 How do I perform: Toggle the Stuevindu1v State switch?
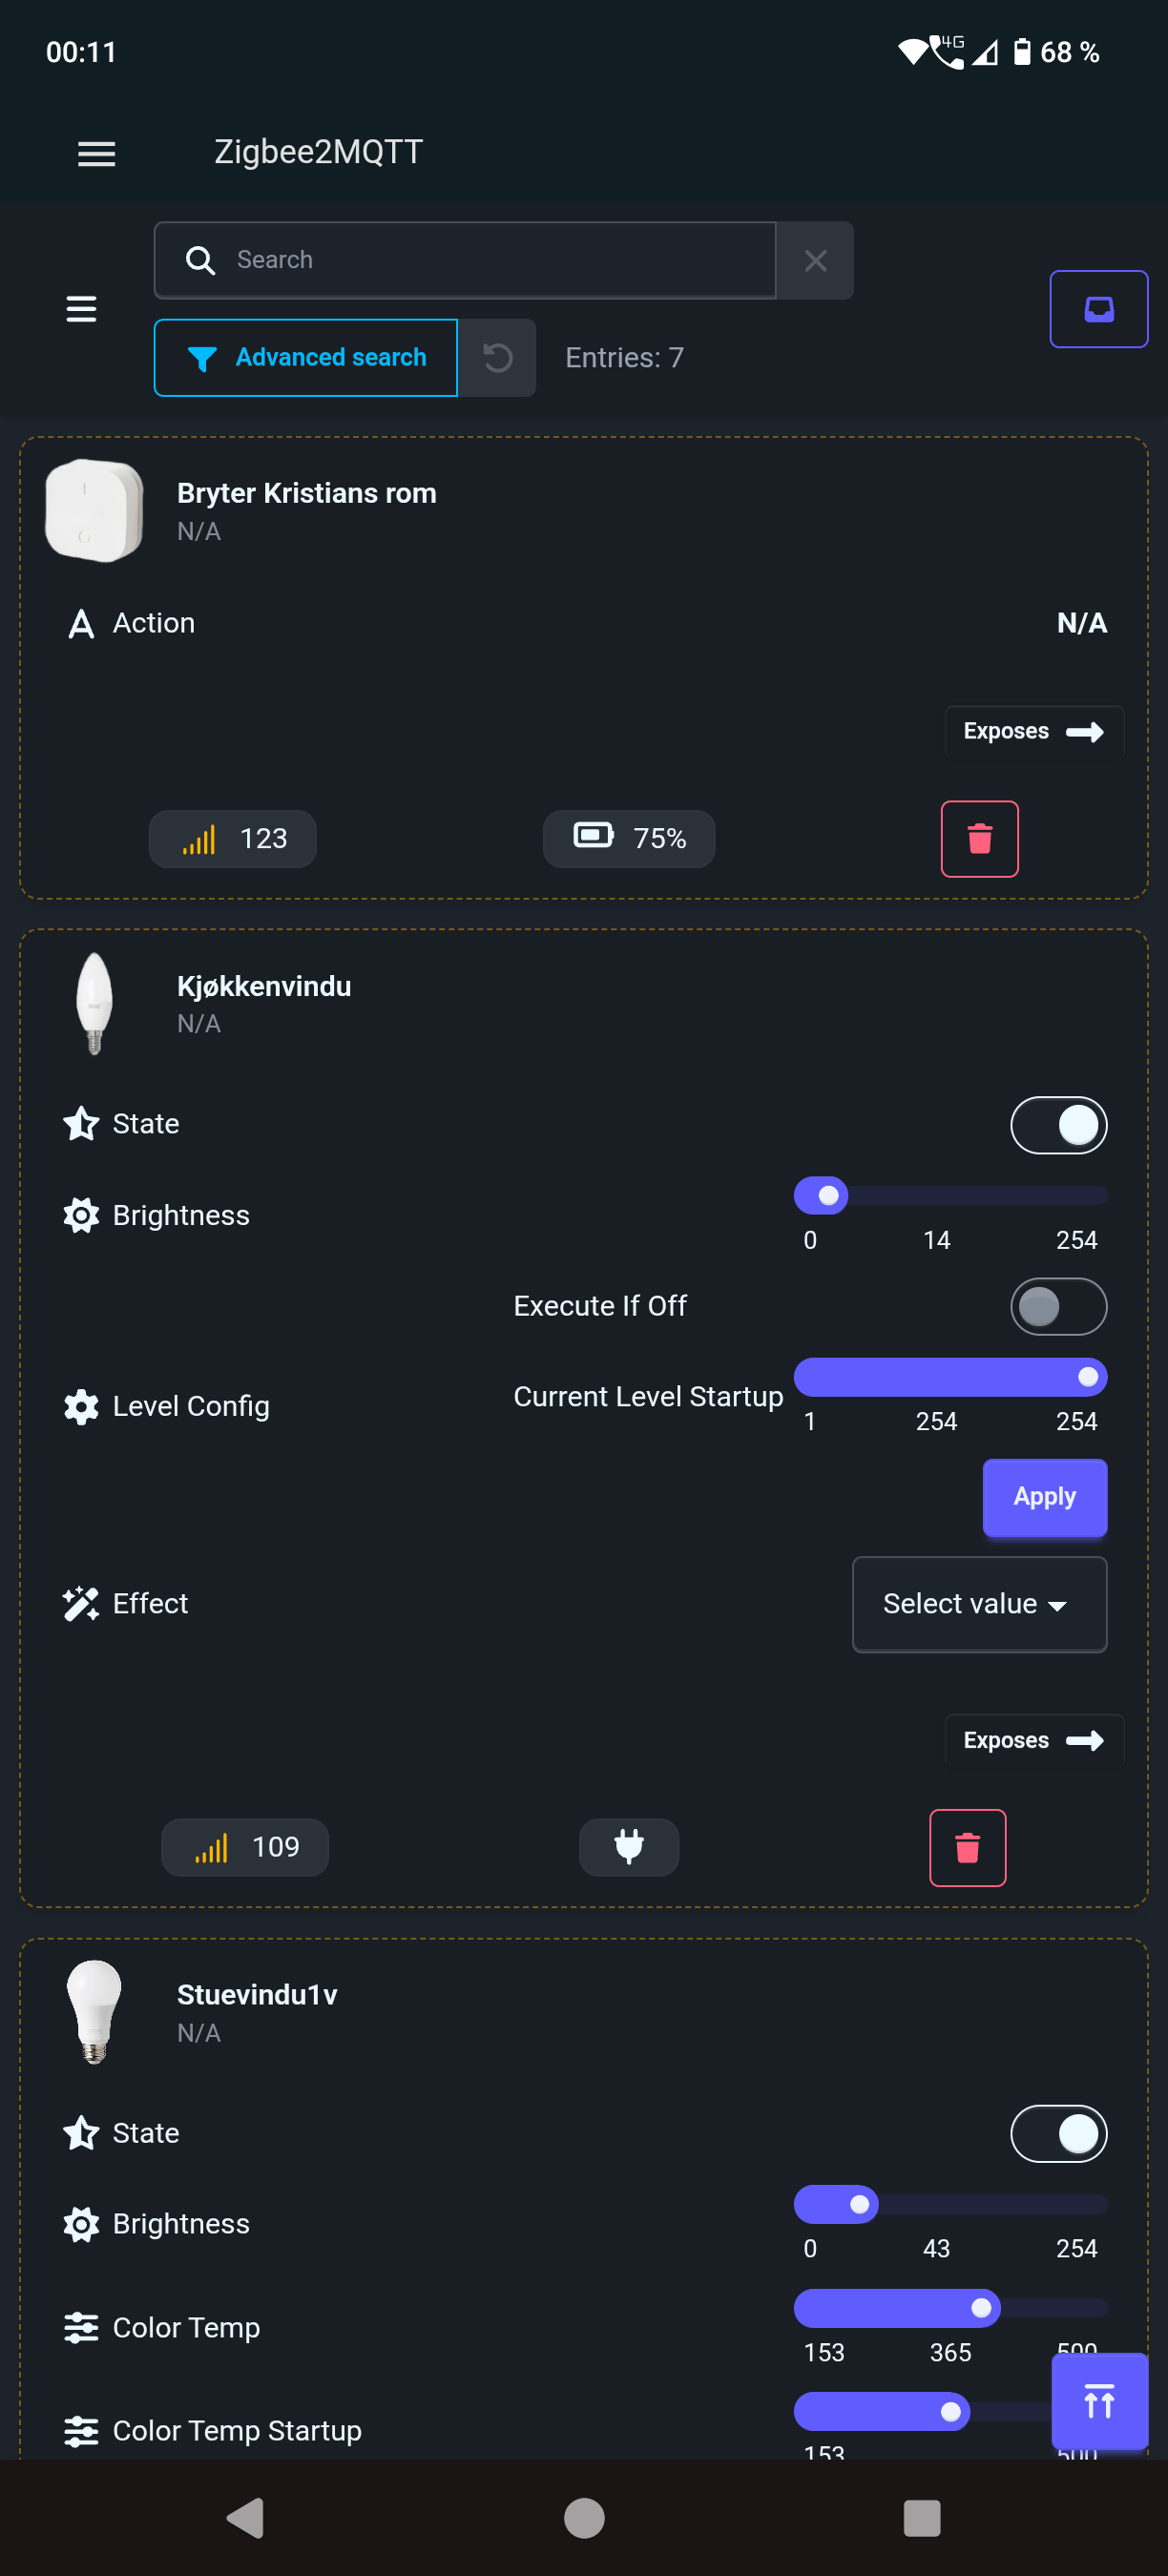(x=1058, y=2133)
